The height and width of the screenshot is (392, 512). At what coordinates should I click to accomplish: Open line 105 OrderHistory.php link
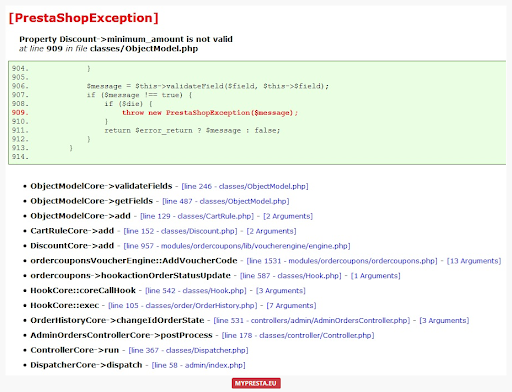pos(183,305)
